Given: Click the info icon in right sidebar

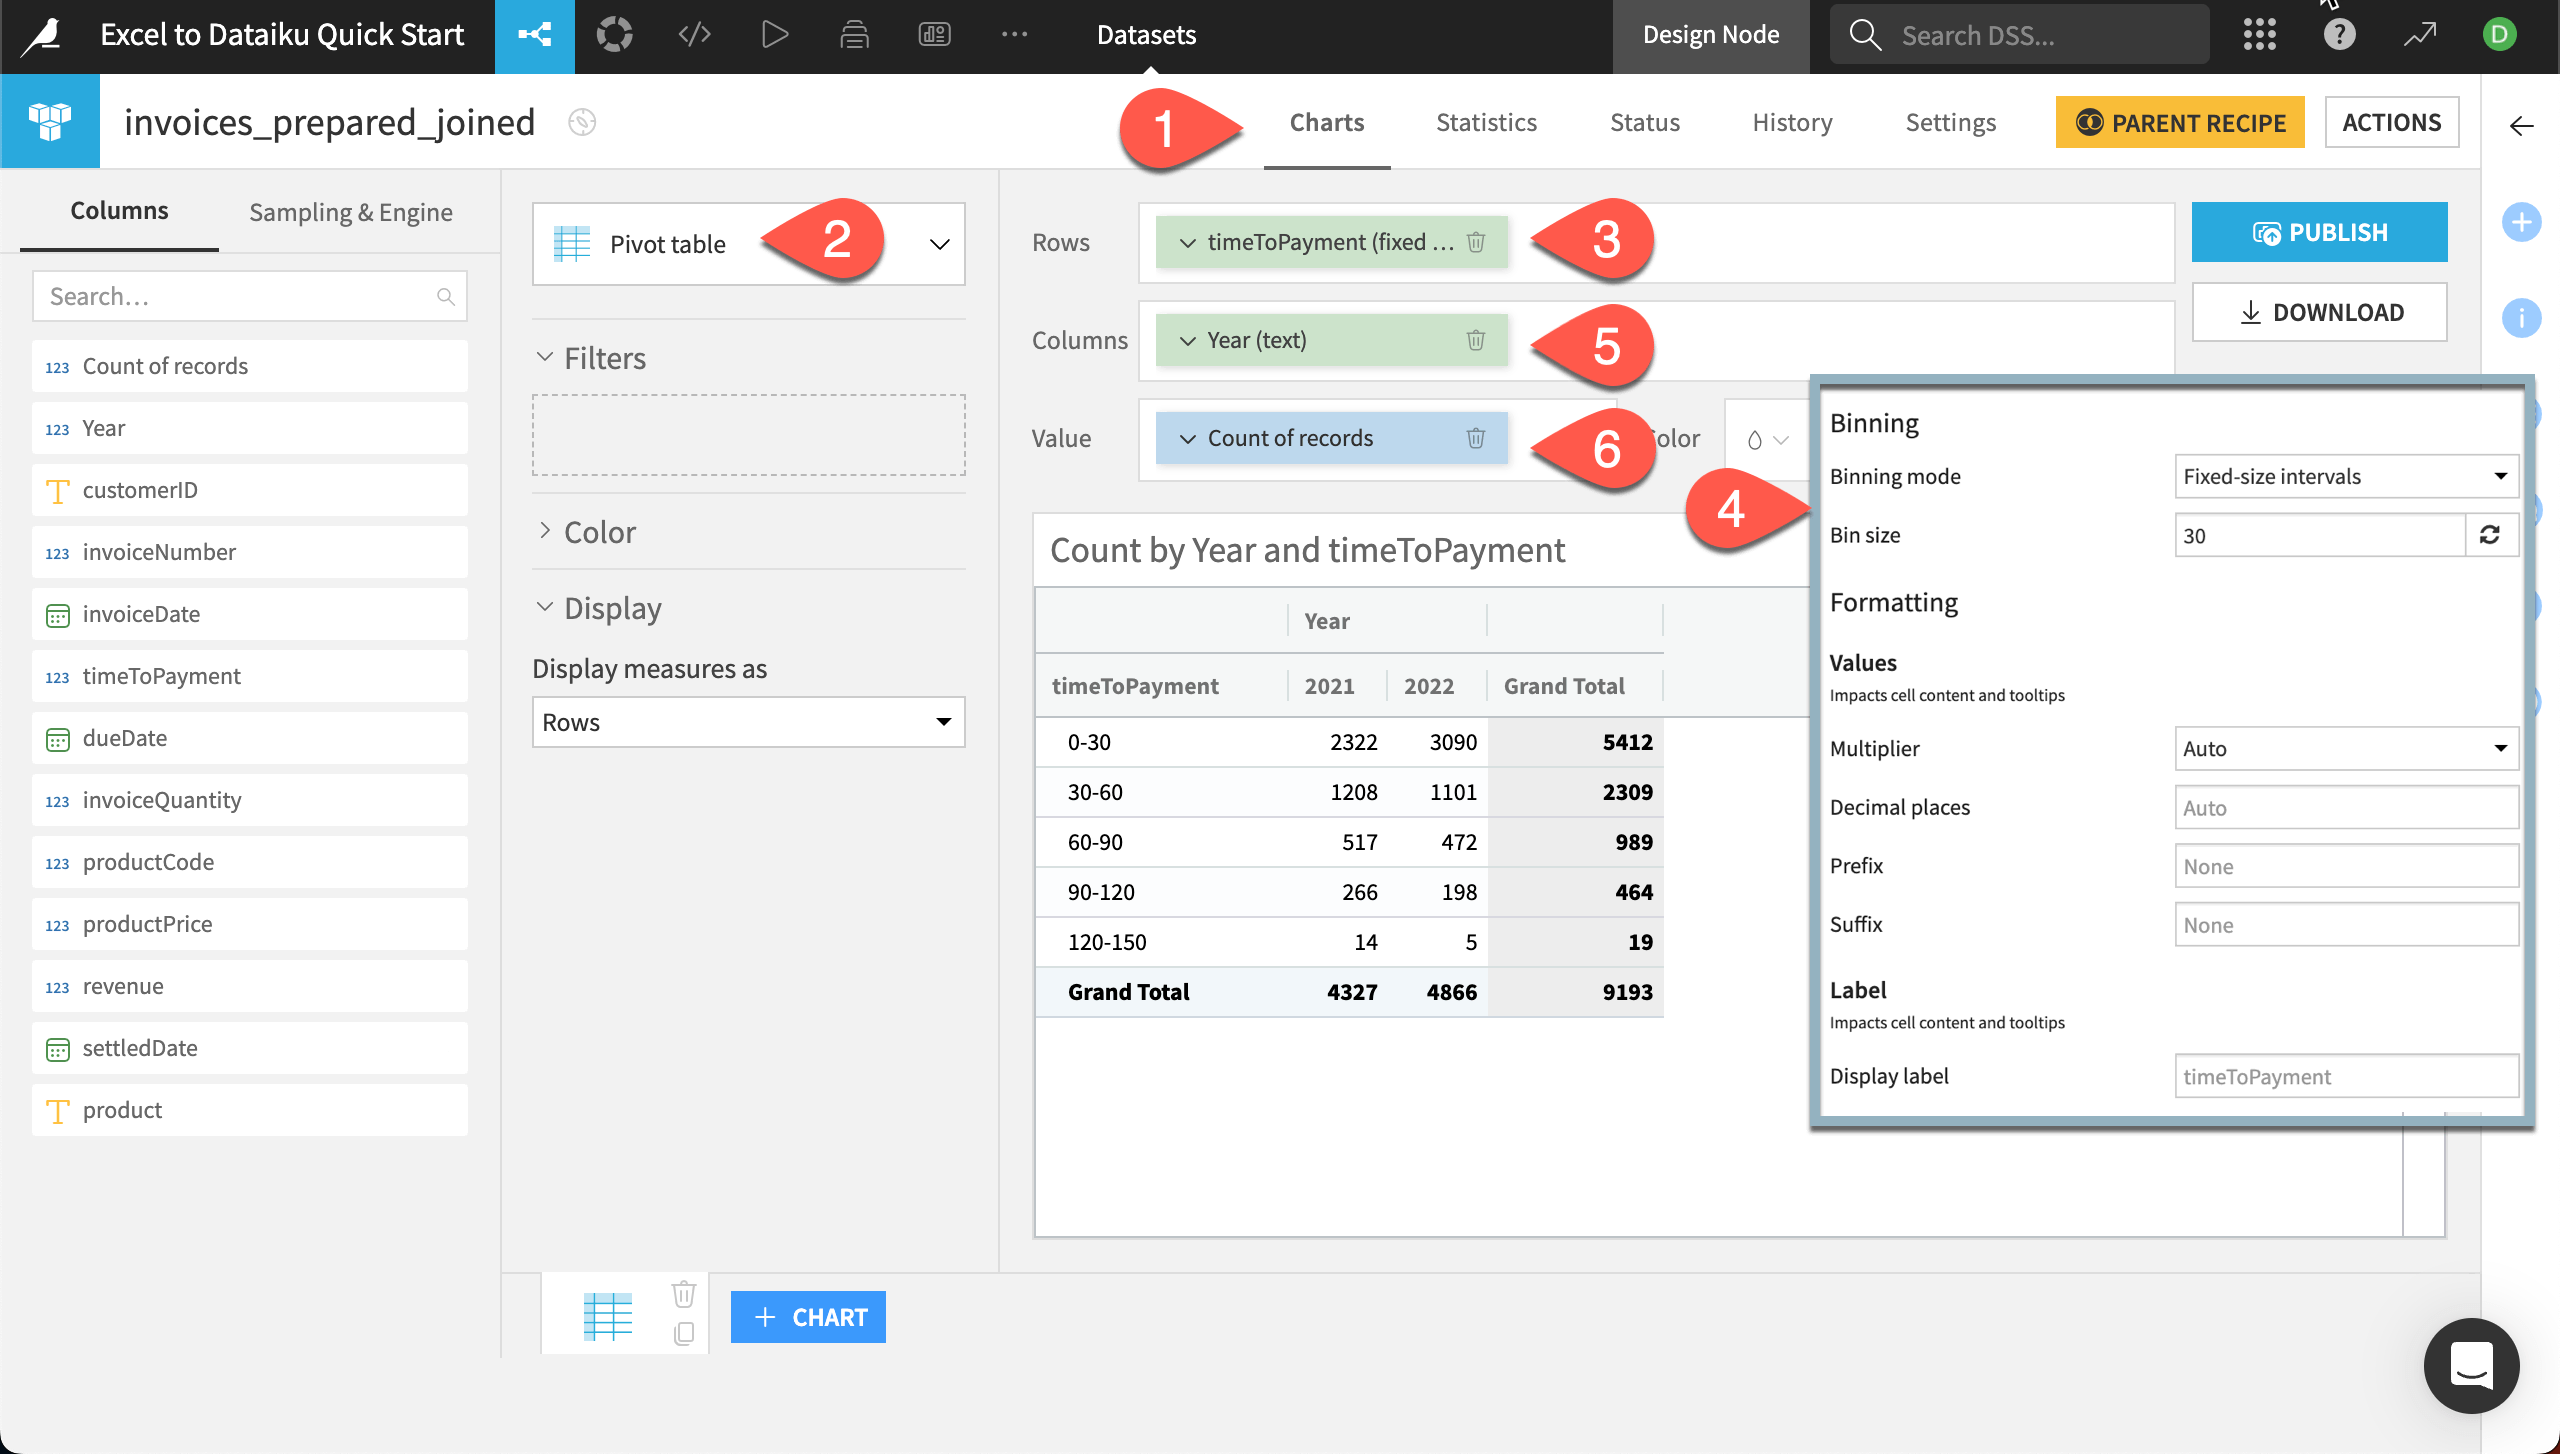Looking at the screenshot, I should point(2521,318).
